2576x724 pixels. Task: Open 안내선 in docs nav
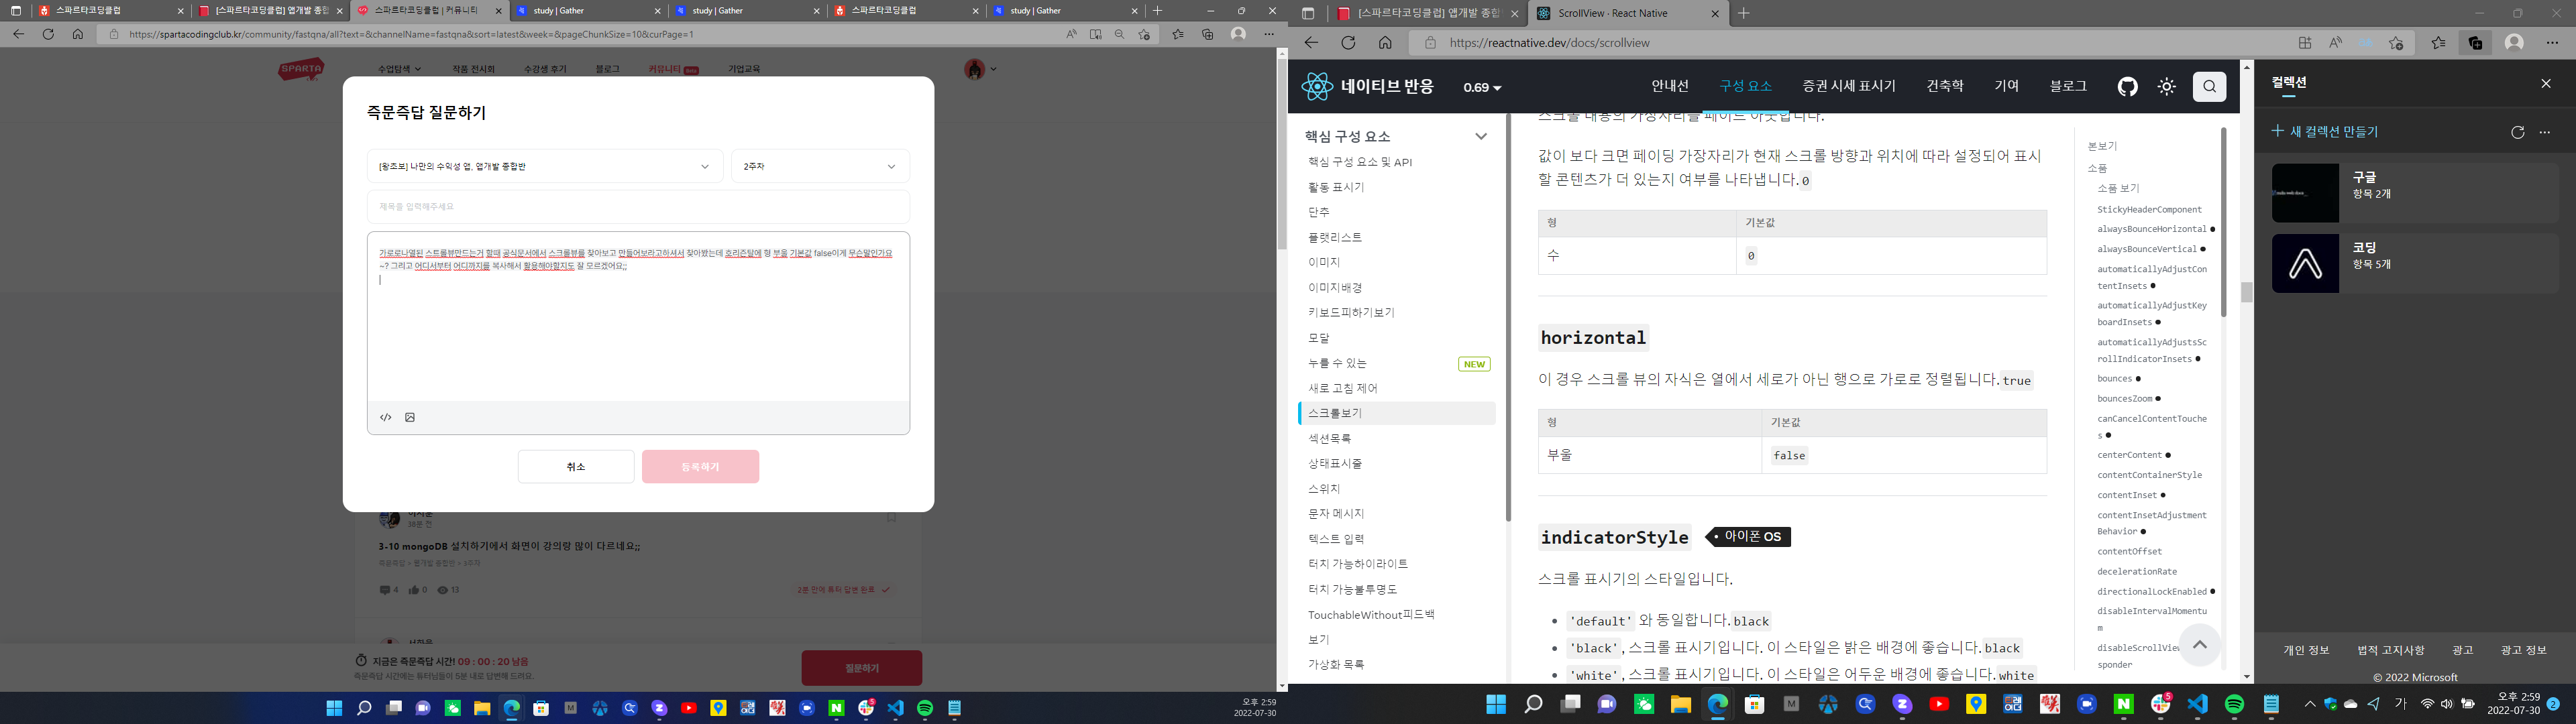[x=1669, y=86]
